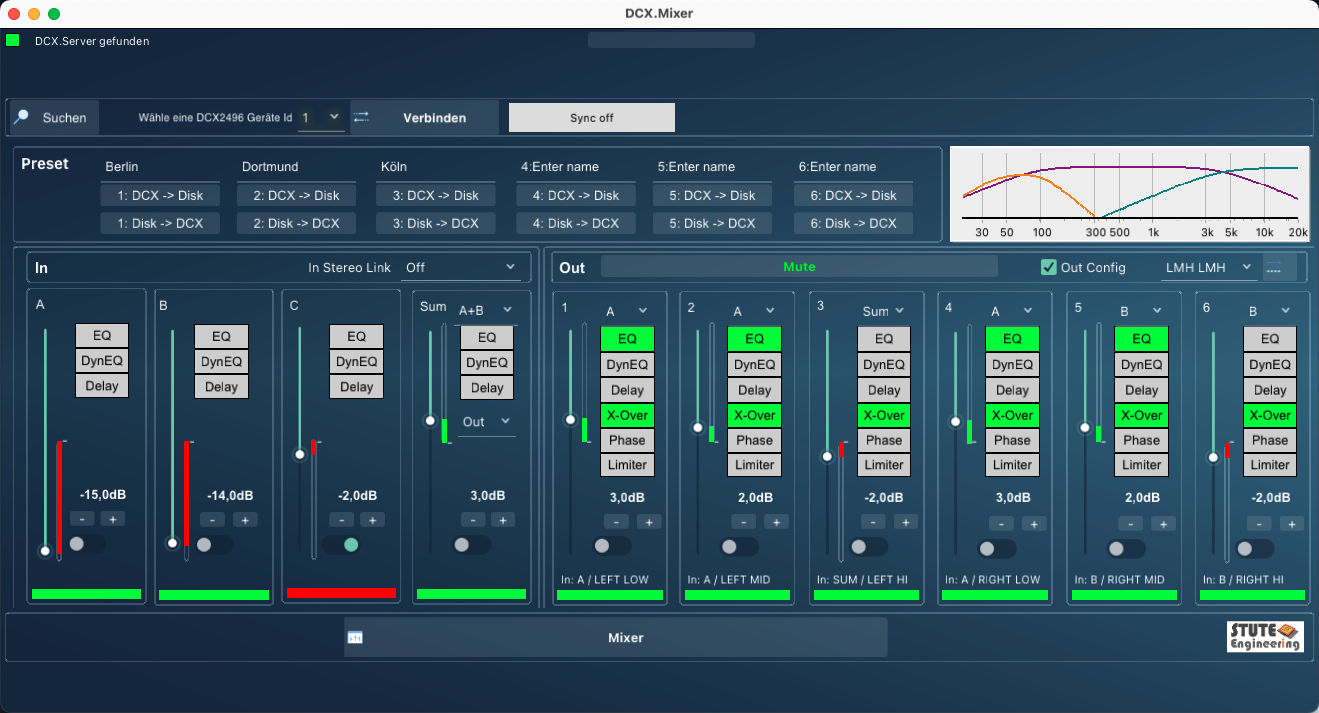Click 3: DCX -> Disk for Köln

click(435, 195)
